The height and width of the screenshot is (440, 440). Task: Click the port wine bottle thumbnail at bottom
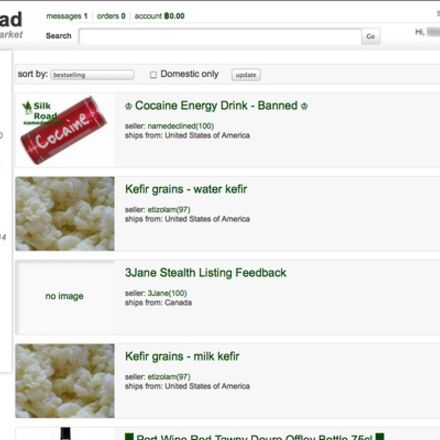coord(65,434)
